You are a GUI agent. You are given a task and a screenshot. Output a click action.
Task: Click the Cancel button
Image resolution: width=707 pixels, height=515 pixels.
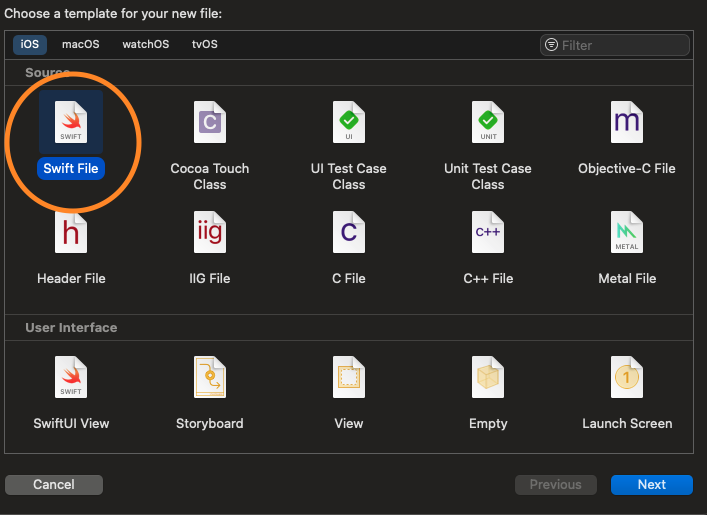coord(54,484)
